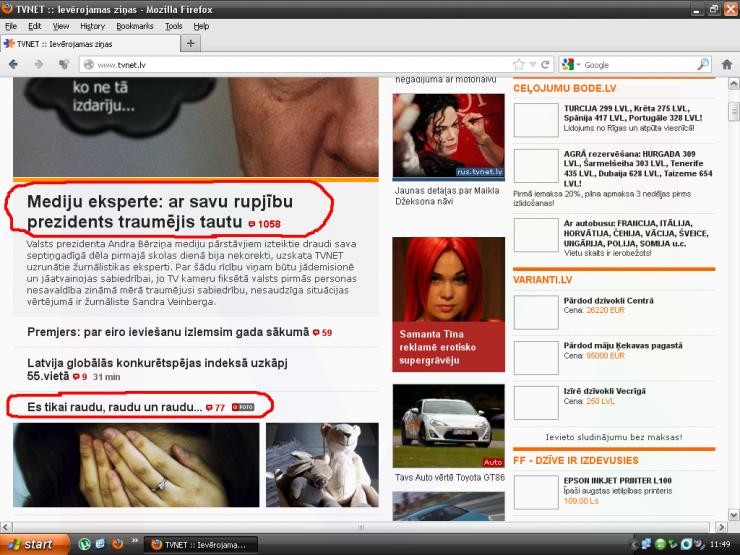
Task: Open the History menu
Action: [92, 25]
